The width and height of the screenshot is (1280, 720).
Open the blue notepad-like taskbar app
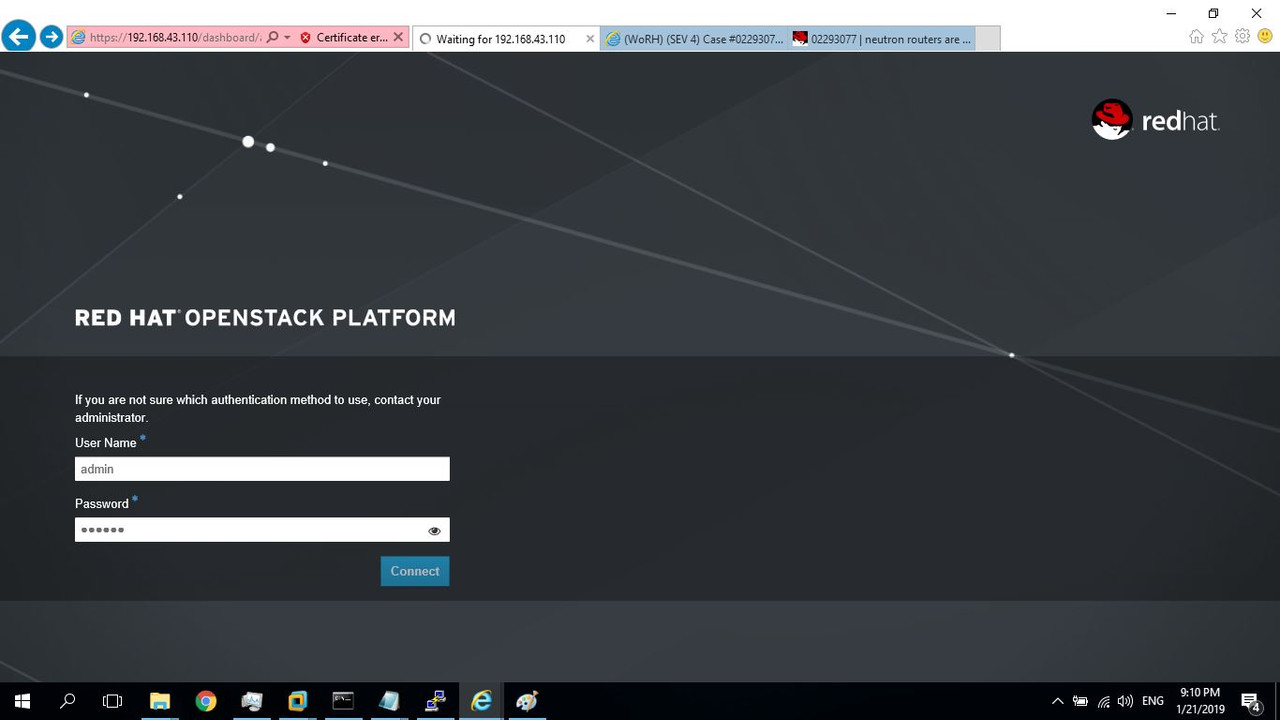tap(389, 701)
